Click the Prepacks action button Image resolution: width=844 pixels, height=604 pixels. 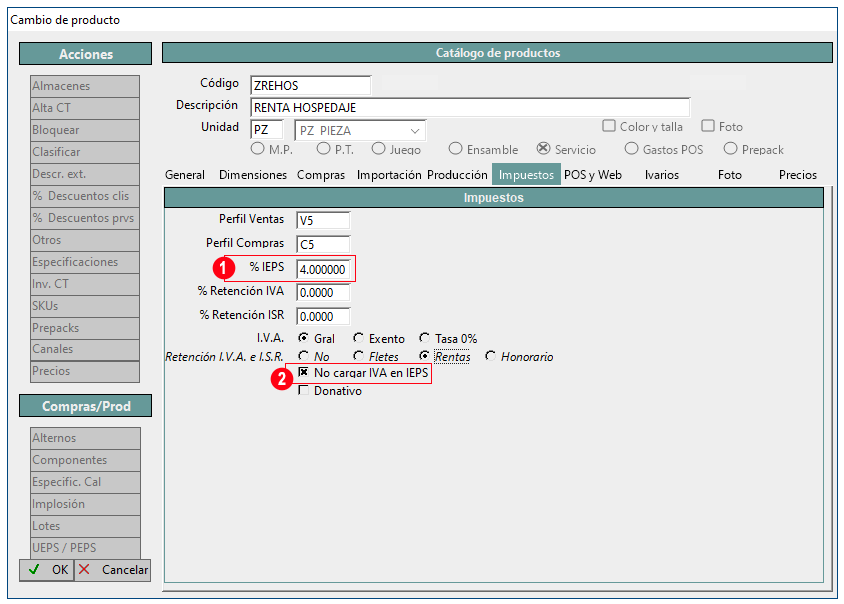(85, 328)
